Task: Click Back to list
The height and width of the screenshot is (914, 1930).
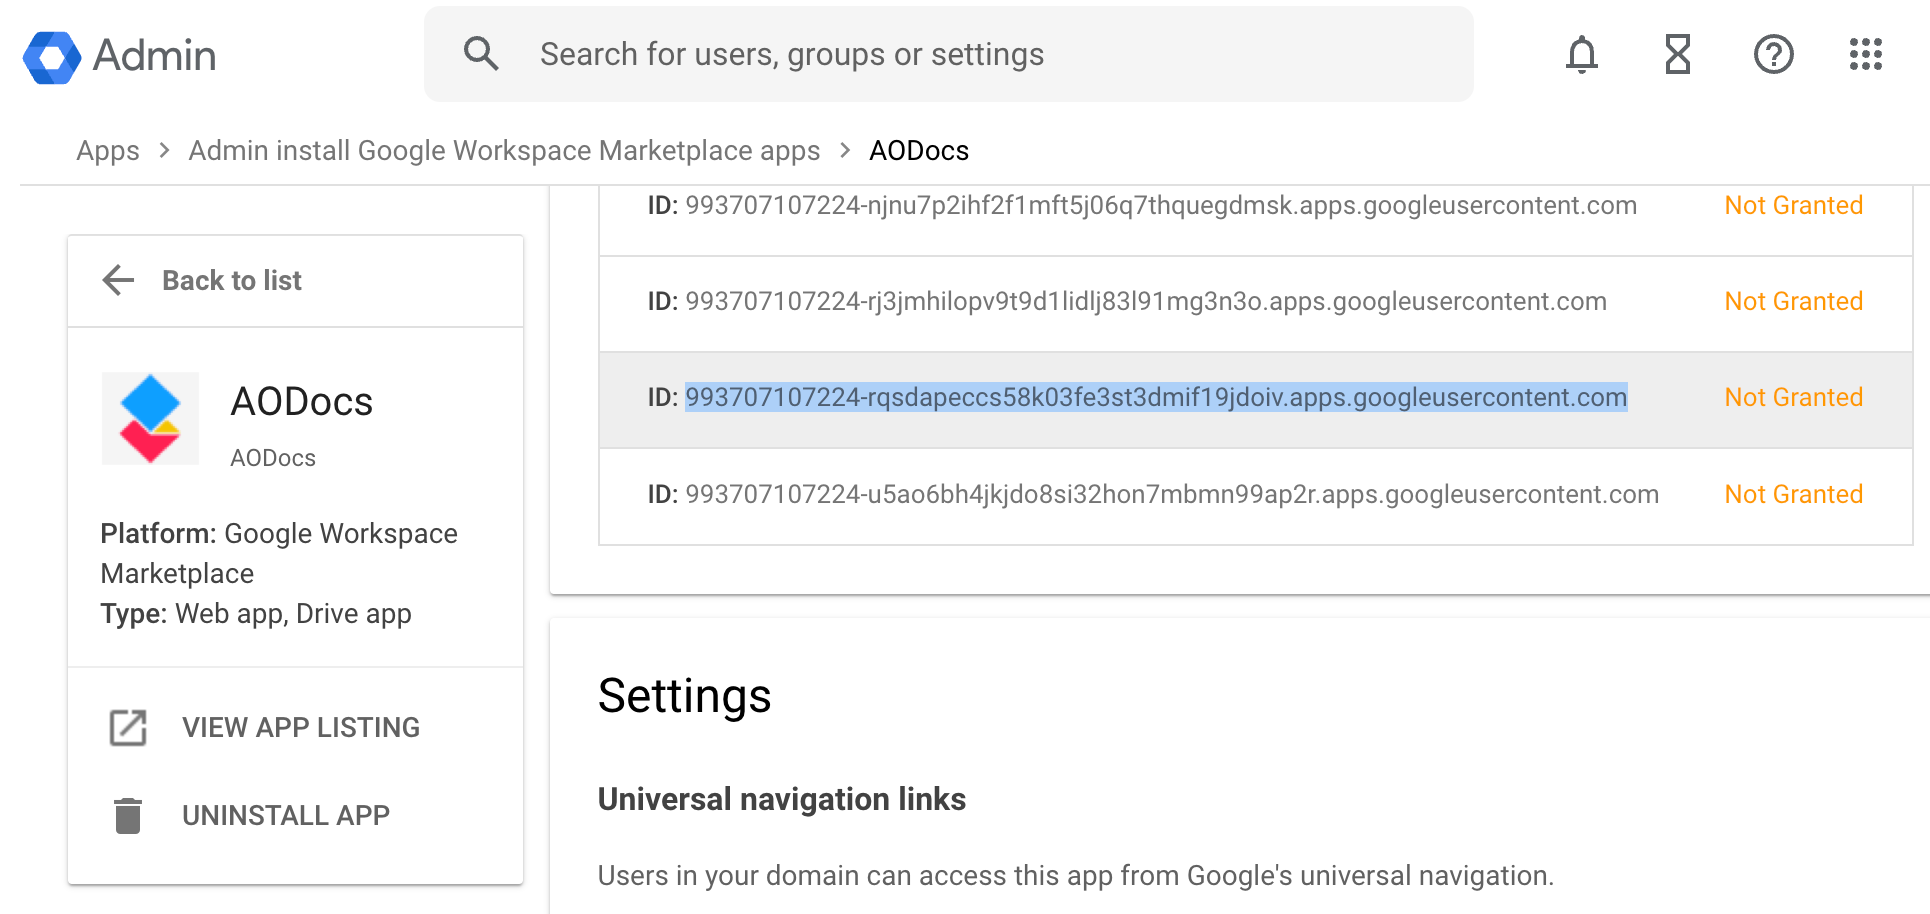Action: [231, 280]
